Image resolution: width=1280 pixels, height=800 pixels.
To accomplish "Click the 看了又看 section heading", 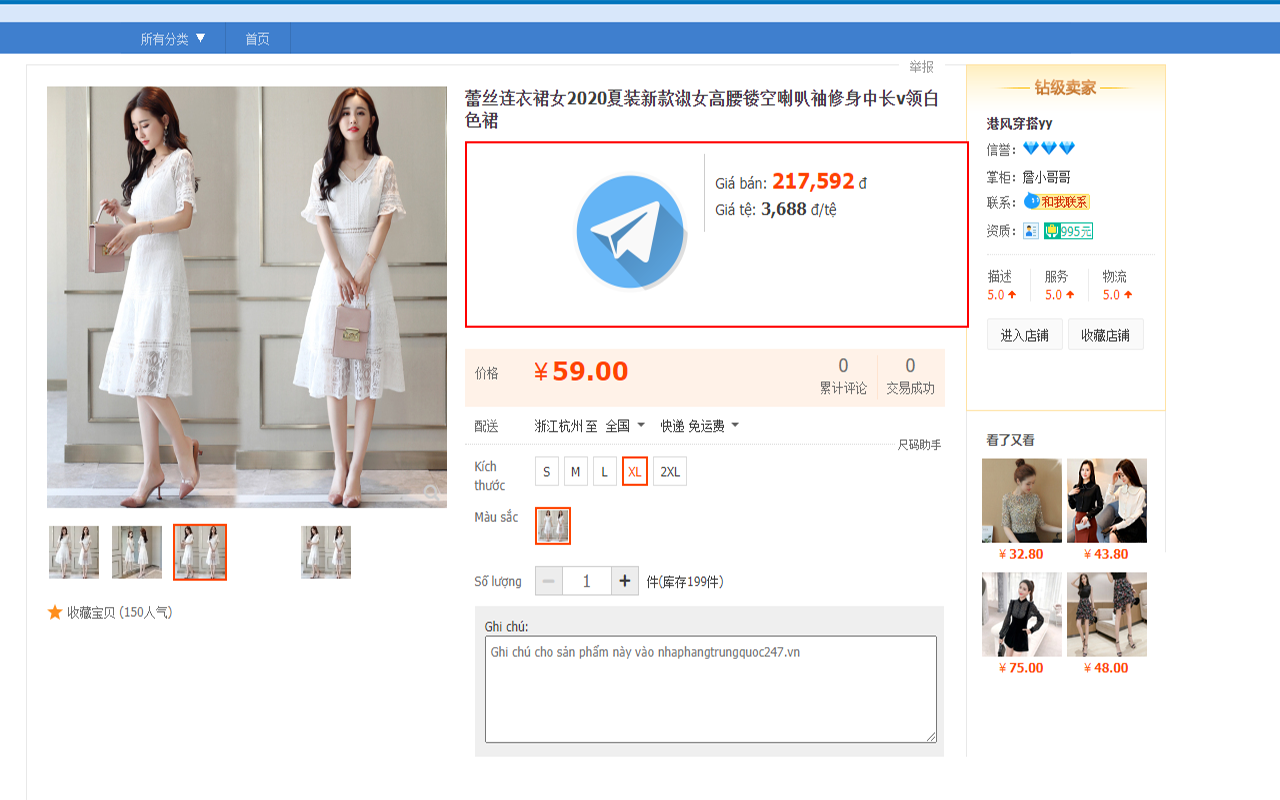I will [1010, 440].
